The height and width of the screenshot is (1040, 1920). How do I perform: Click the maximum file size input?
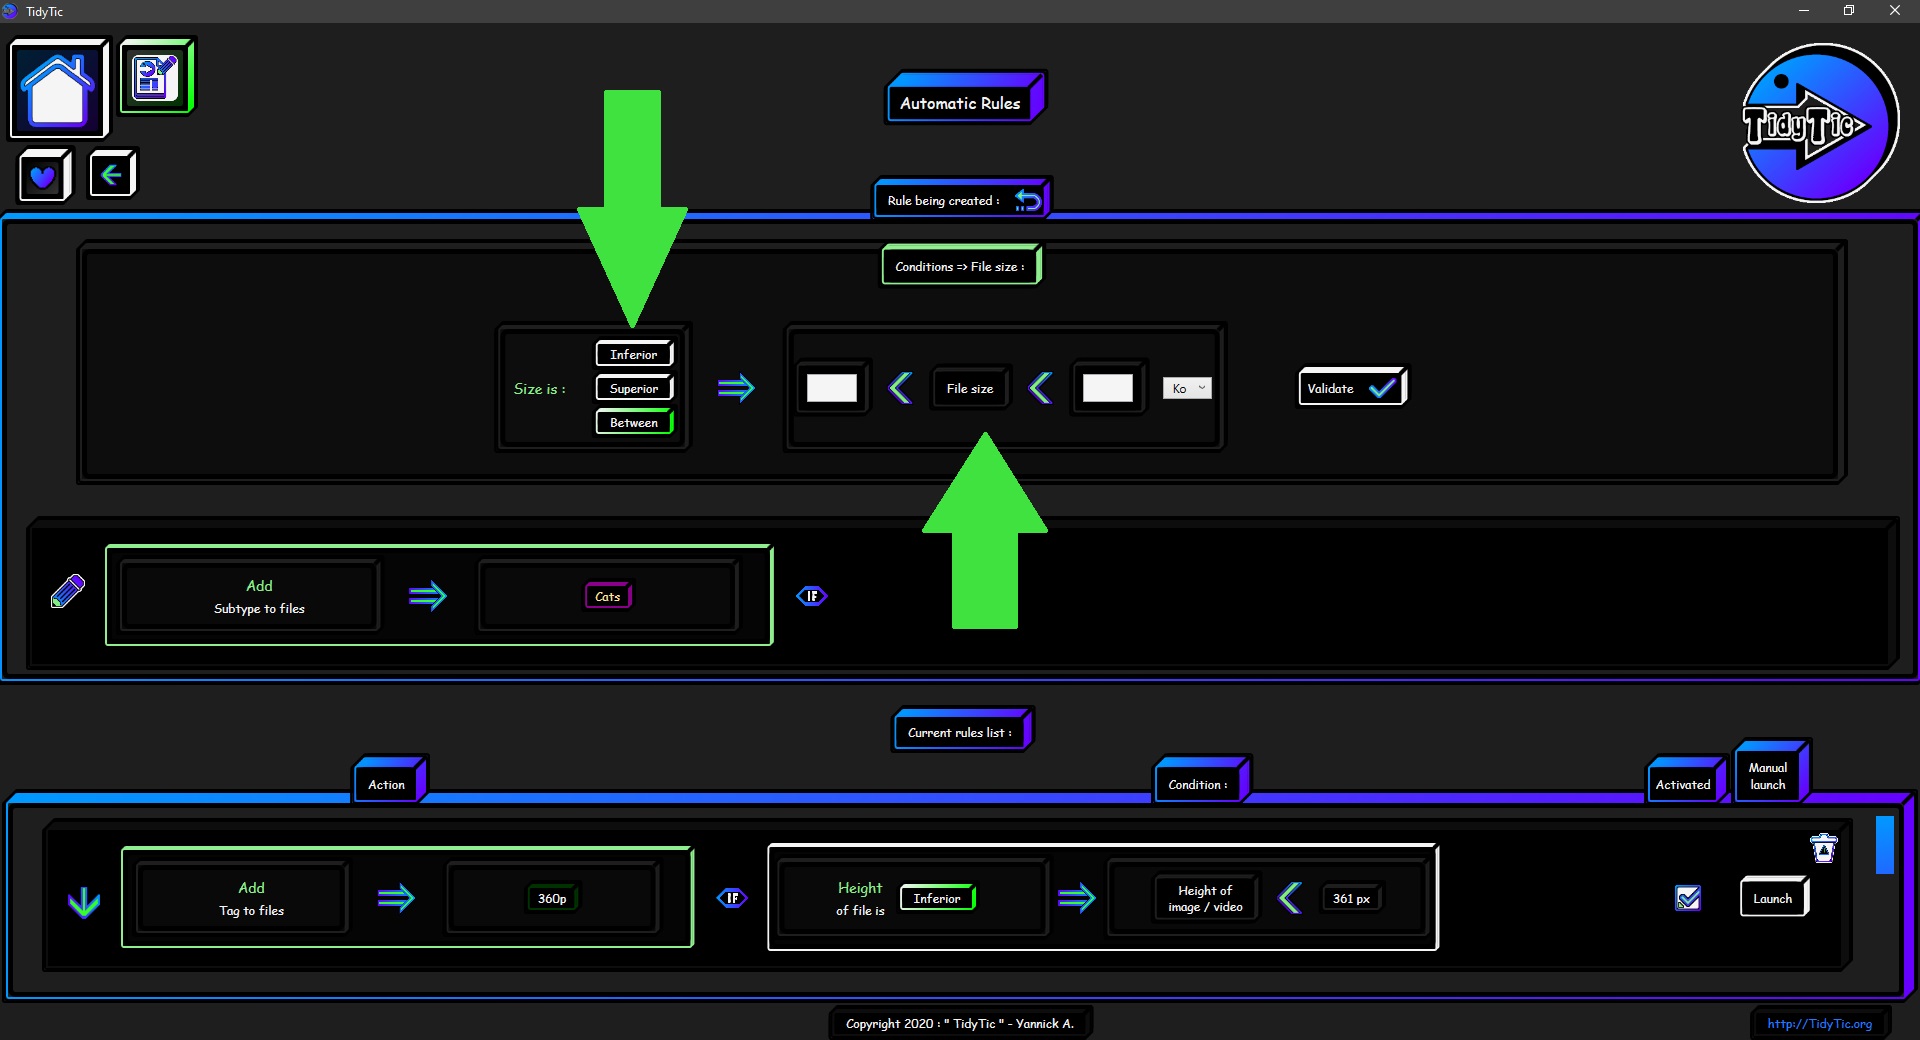point(1108,388)
